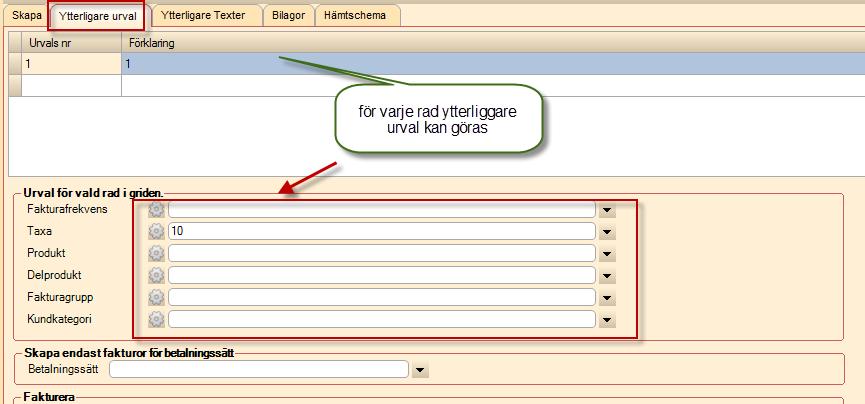Open the Betalningssätt dropdown arrow
Viewport: 865px width, 404px height.
(x=420, y=370)
